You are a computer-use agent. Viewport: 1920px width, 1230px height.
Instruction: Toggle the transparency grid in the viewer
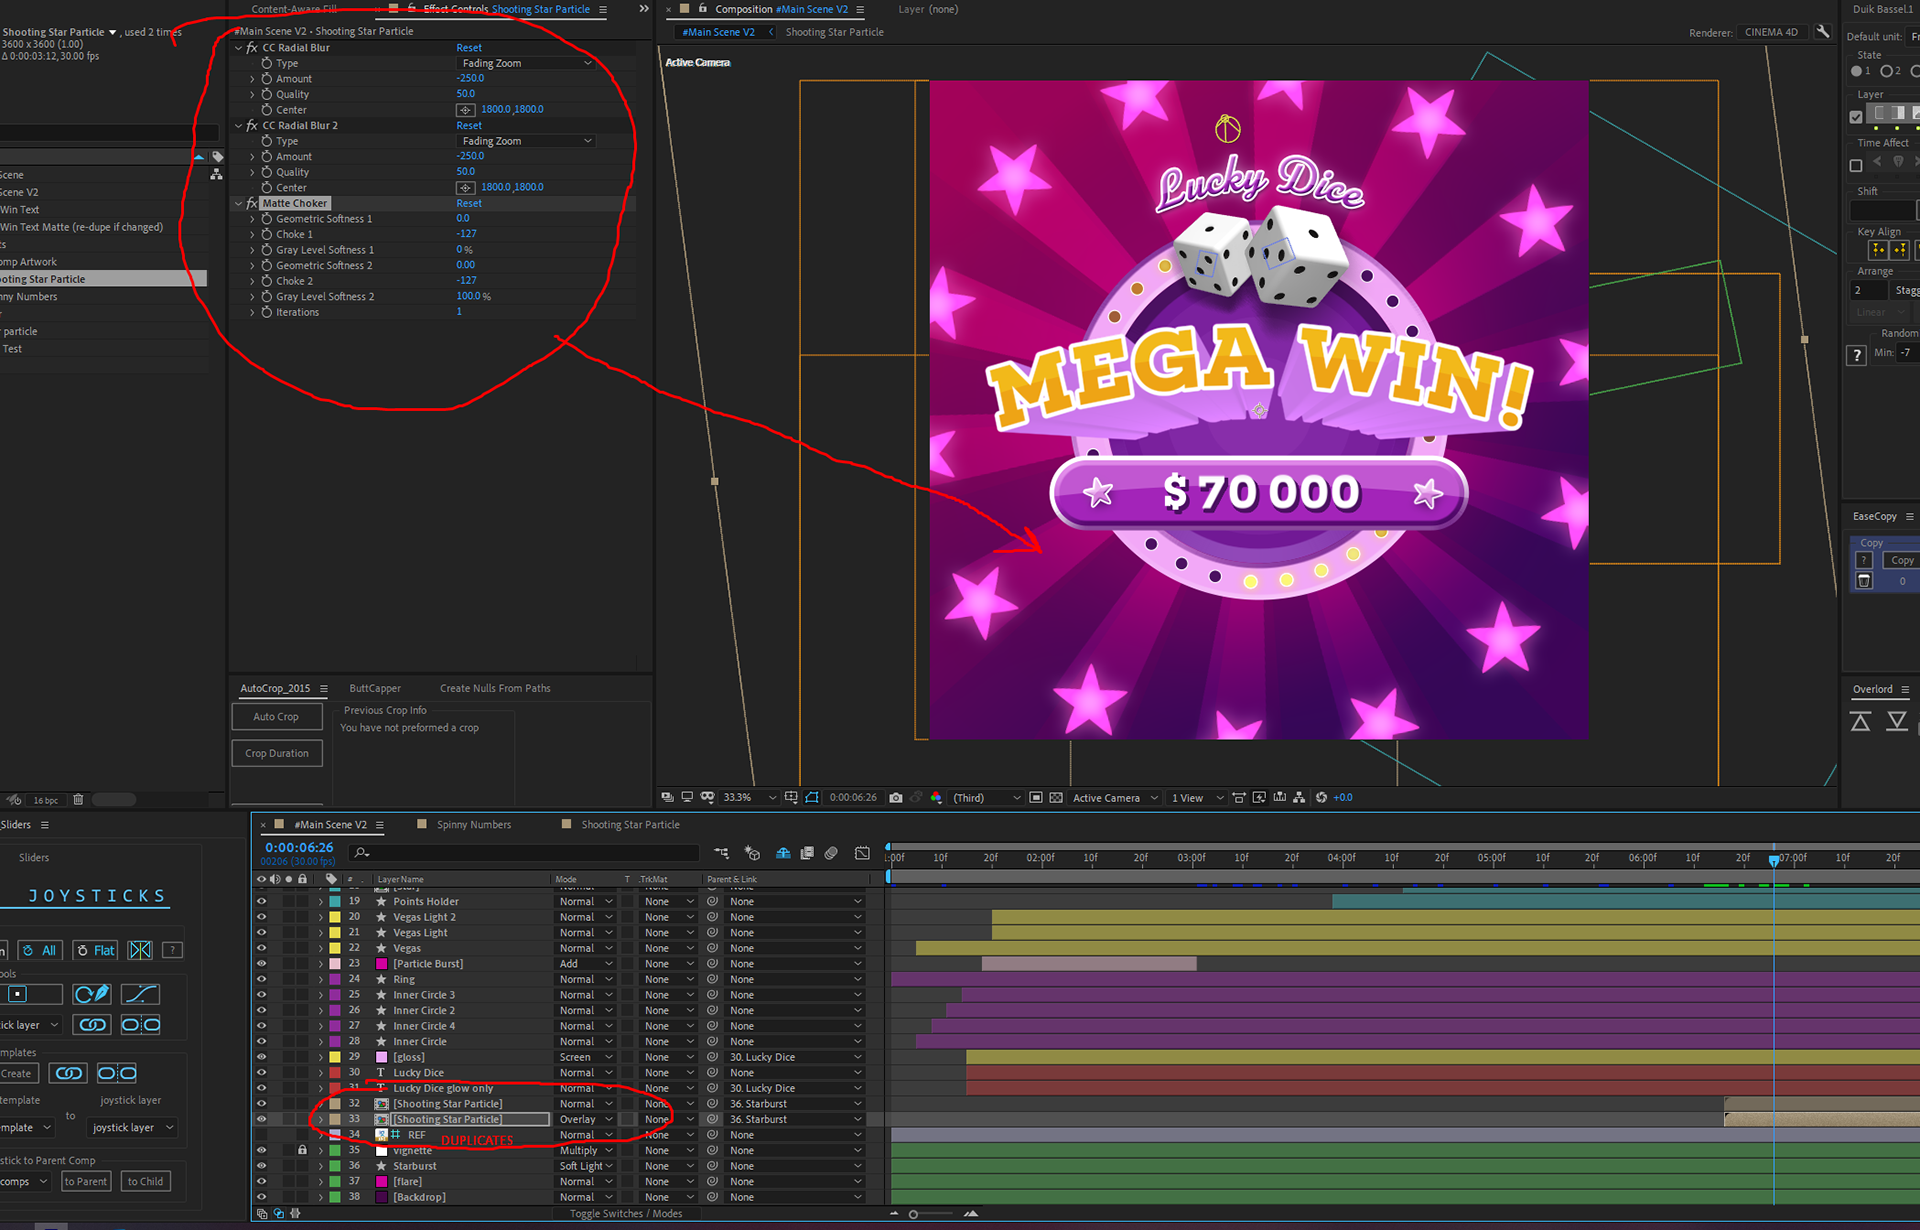tap(1056, 797)
